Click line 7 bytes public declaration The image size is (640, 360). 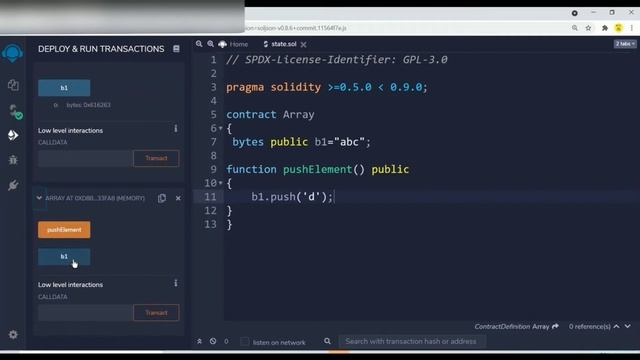(x=301, y=142)
